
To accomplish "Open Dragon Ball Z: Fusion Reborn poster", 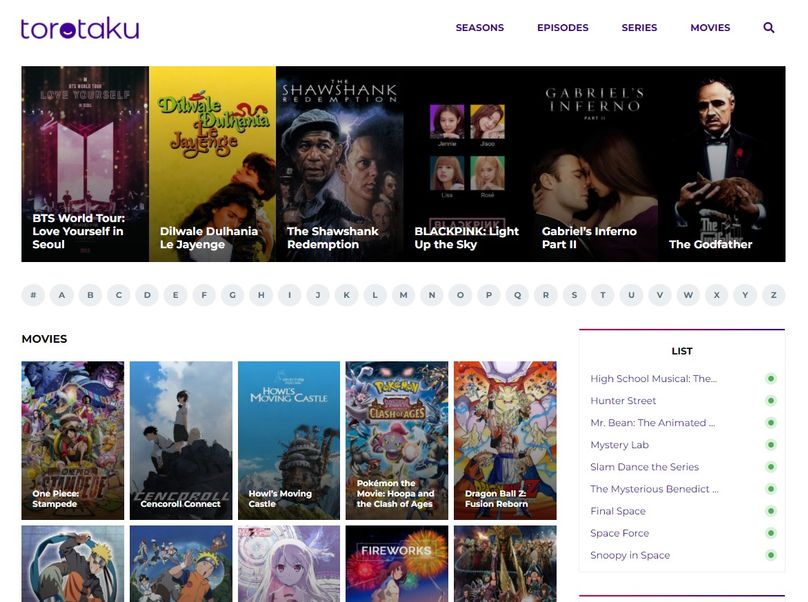I will pos(505,440).
